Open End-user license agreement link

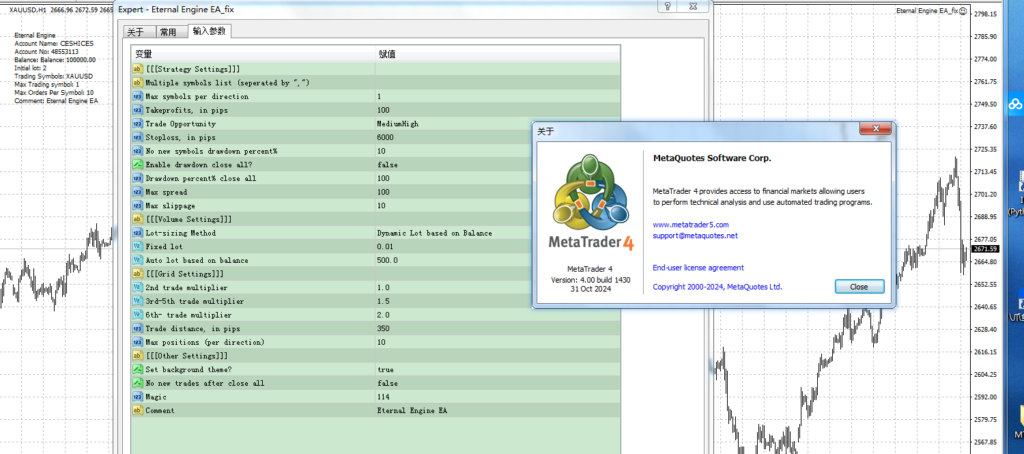(x=698, y=268)
